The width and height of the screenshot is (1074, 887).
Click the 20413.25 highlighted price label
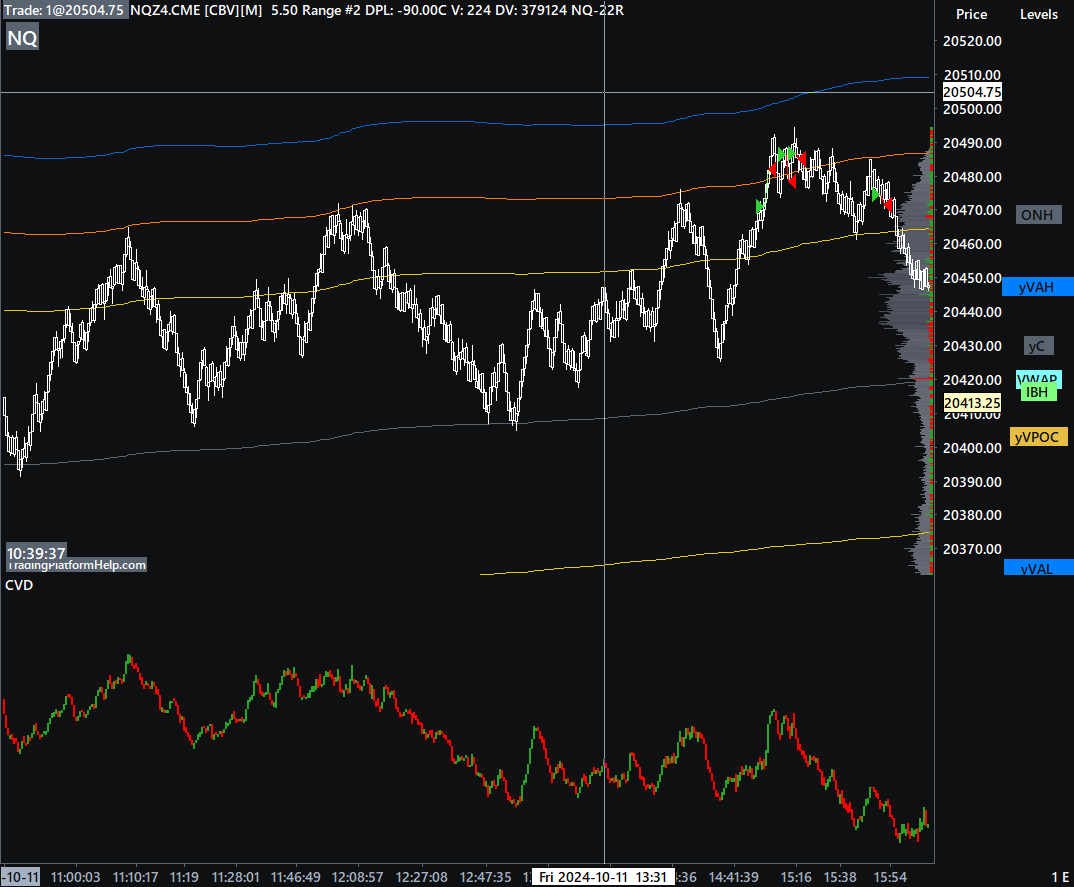(x=972, y=403)
